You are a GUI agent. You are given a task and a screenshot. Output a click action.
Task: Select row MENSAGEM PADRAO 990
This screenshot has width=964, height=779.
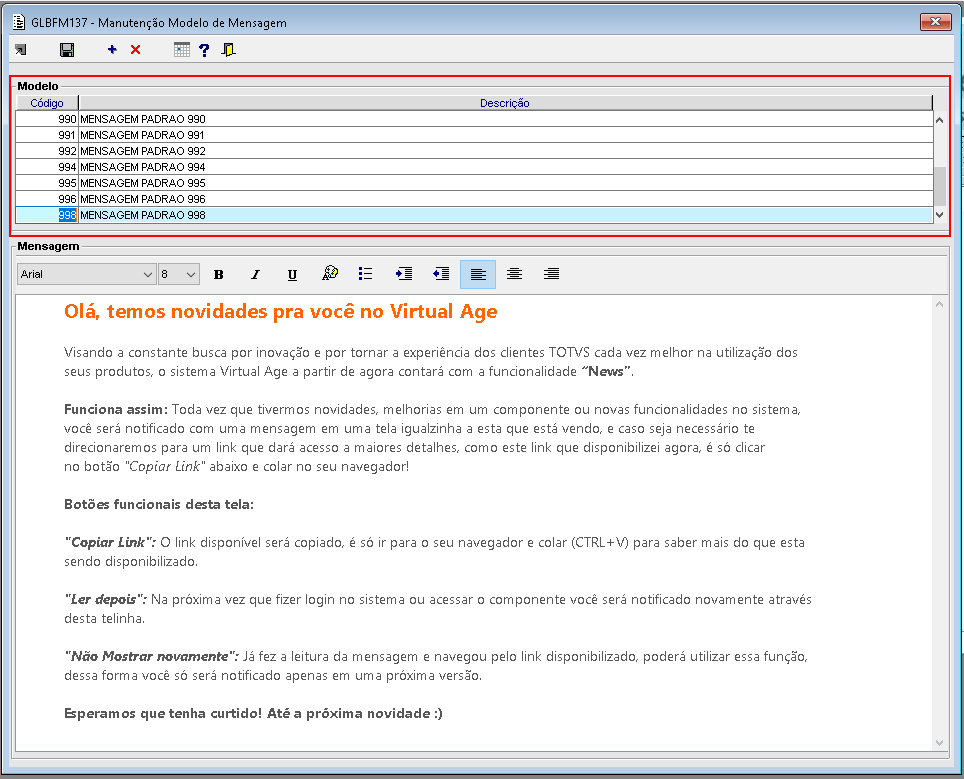click(x=474, y=119)
